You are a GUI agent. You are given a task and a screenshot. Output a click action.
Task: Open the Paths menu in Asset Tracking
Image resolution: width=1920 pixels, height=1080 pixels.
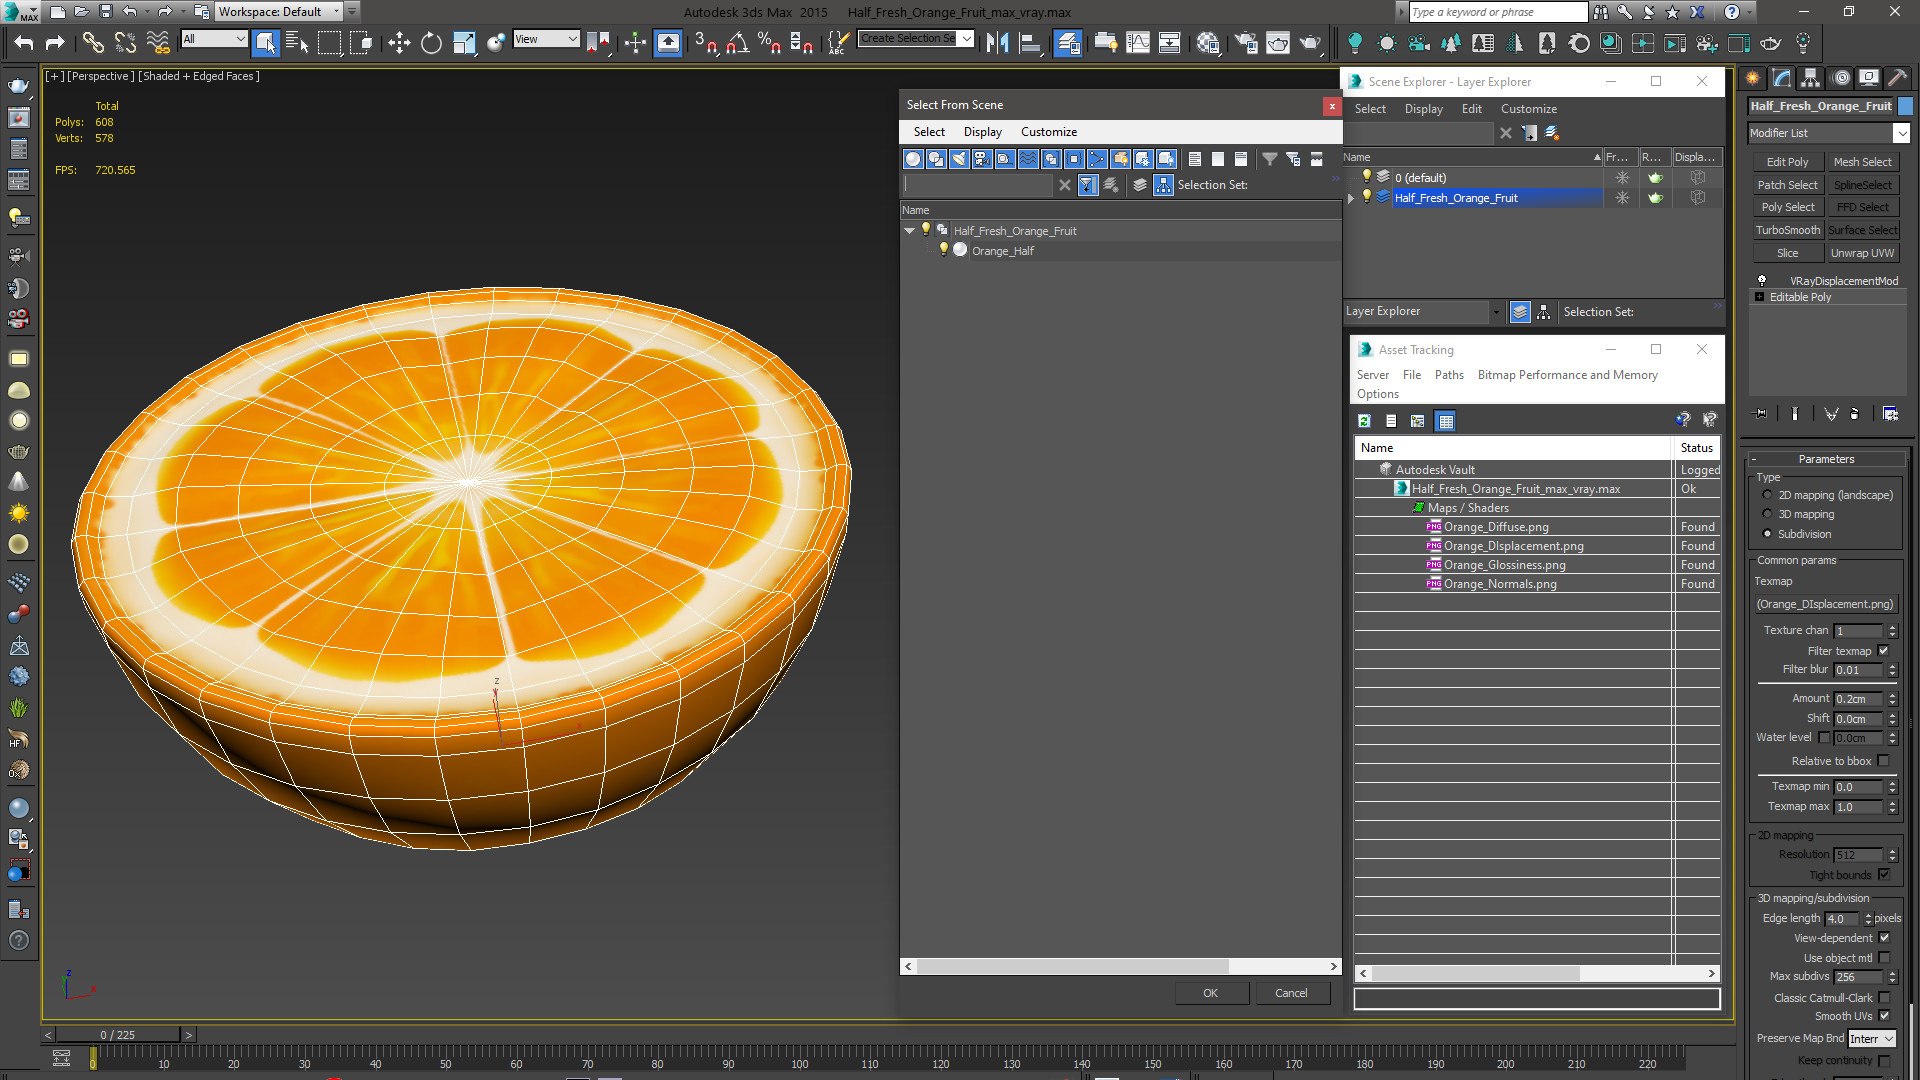point(1448,375)
